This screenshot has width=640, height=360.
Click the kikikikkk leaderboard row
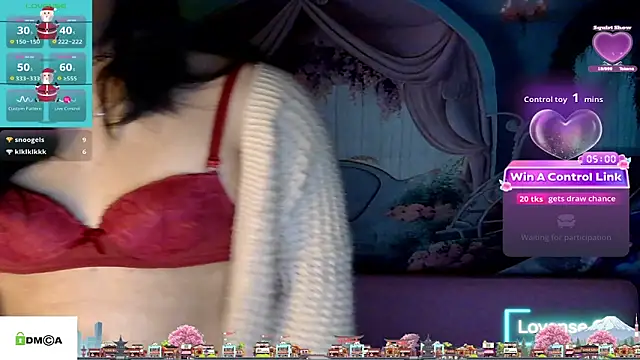click(46, 151)
